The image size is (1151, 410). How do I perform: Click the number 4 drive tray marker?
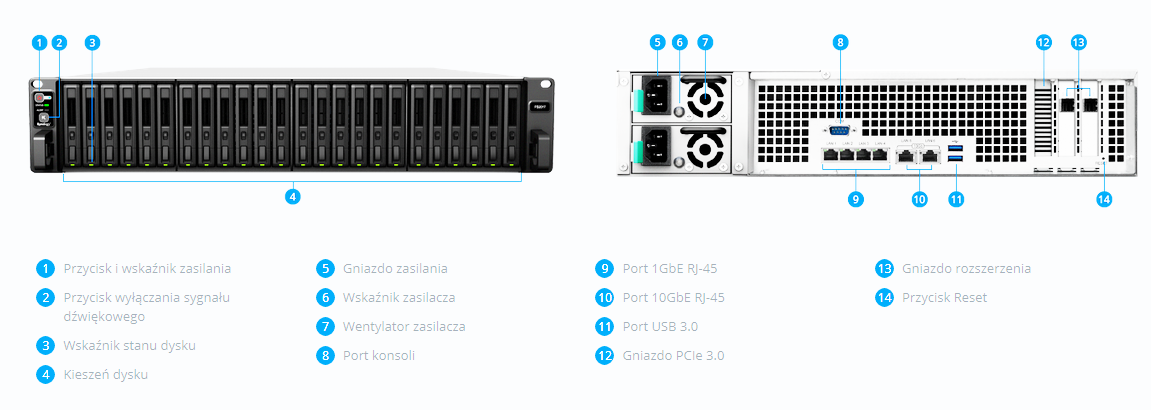pyautogui.click(x=292, y=197)
